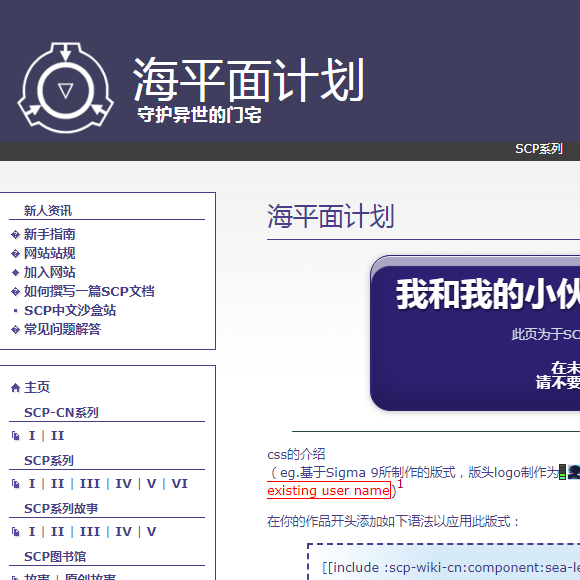Open SCP-CN系列 series II
The image size is (580, 580).
(x=57, y=436)
